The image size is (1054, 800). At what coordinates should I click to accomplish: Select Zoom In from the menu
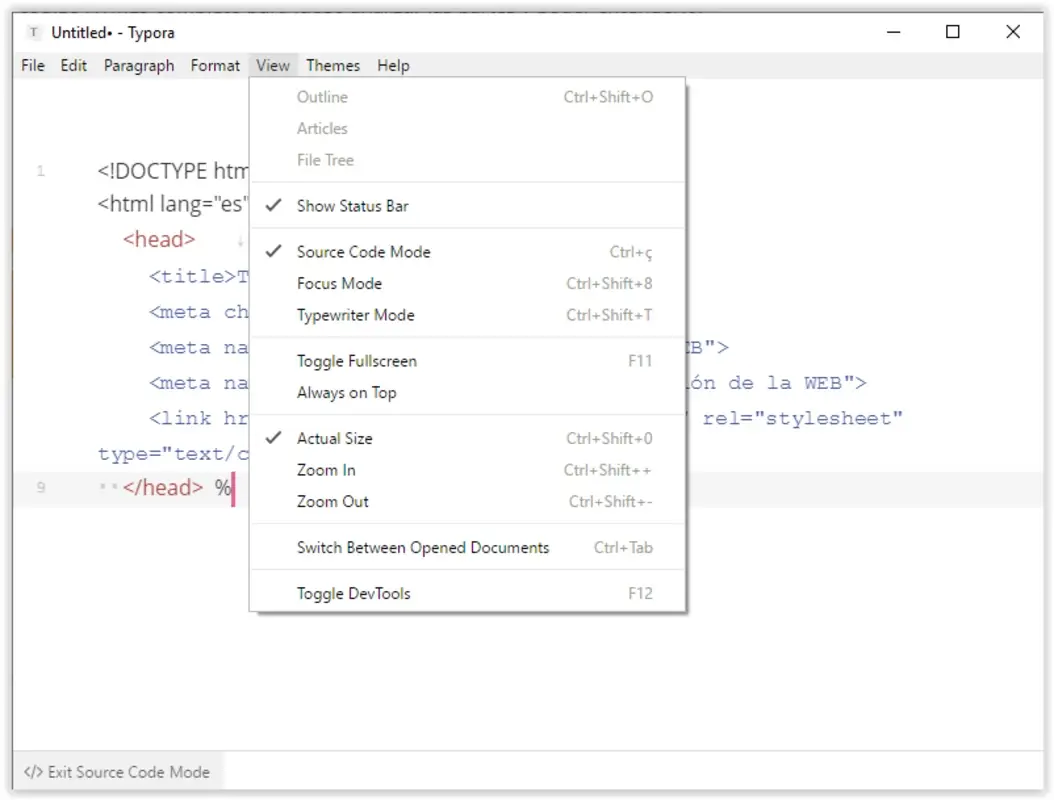(x=325, y=470)
